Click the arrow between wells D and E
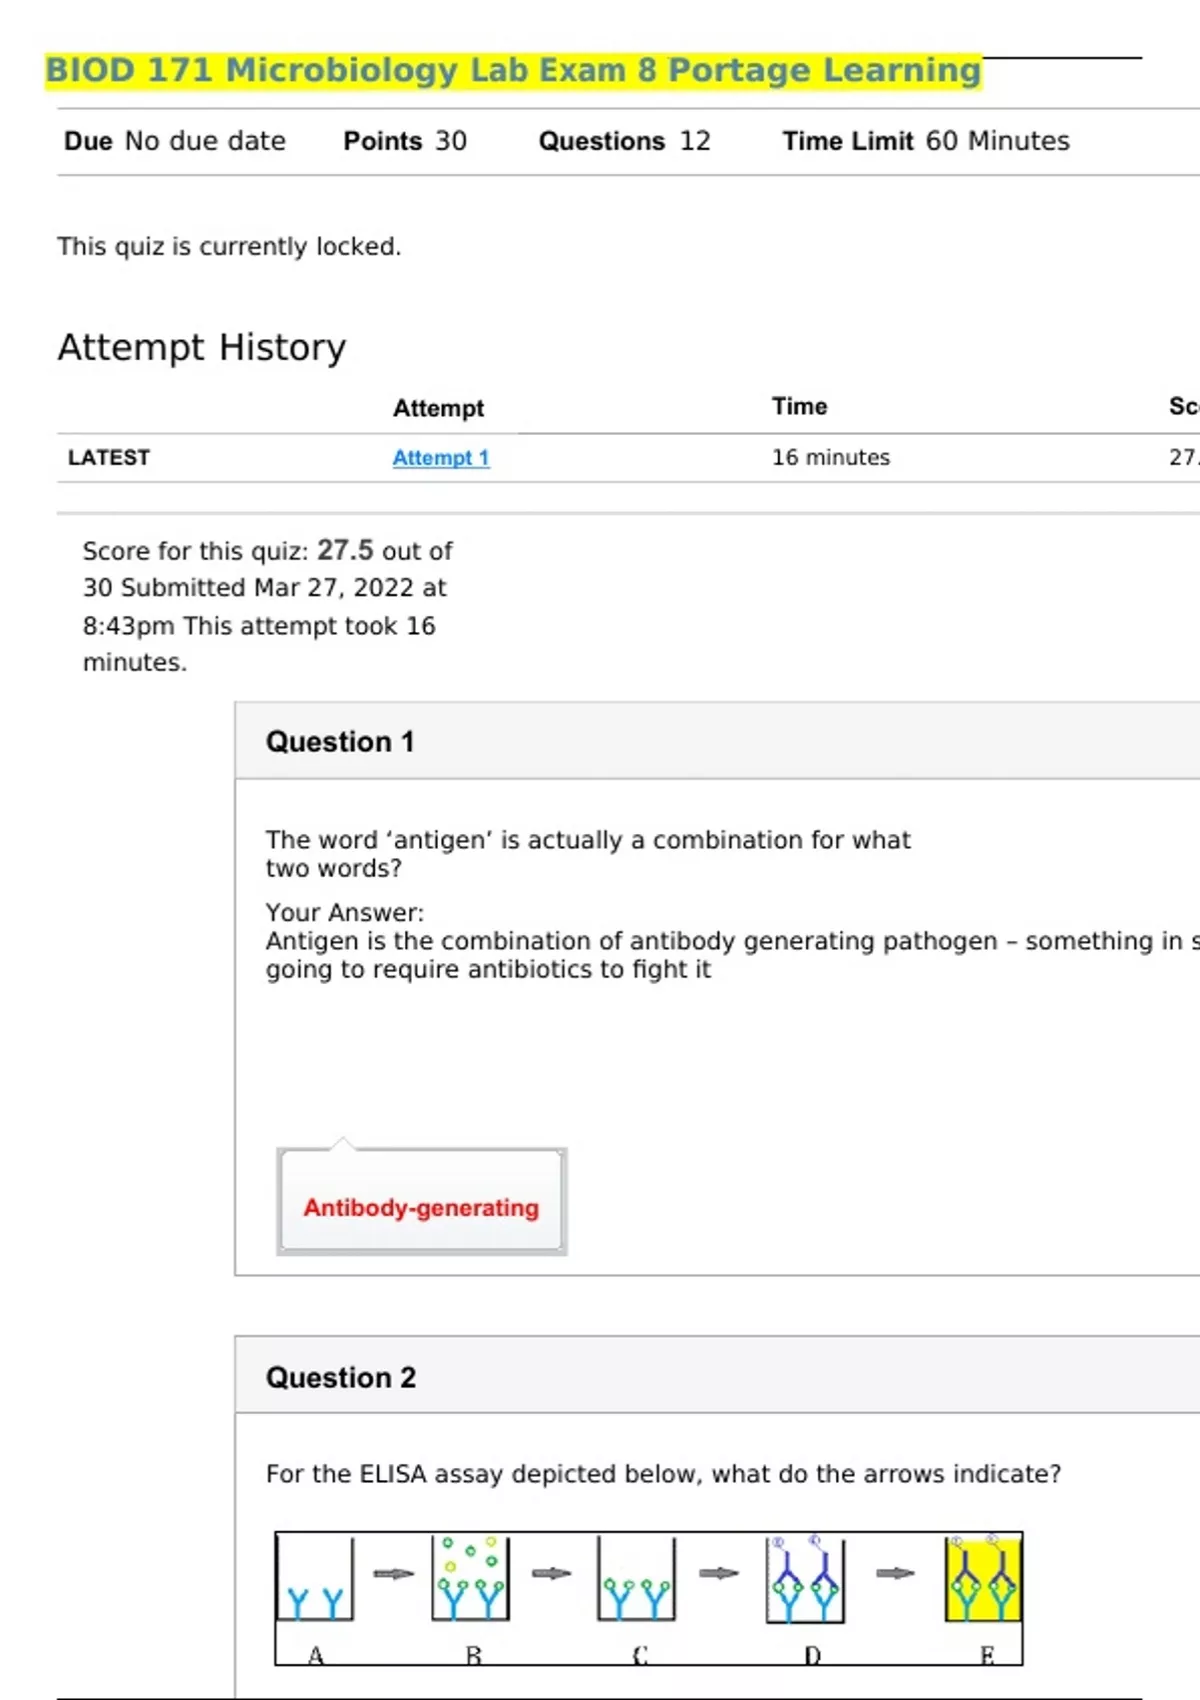Viewport: 1200px width, 1700px height. tap(895, 1574)
